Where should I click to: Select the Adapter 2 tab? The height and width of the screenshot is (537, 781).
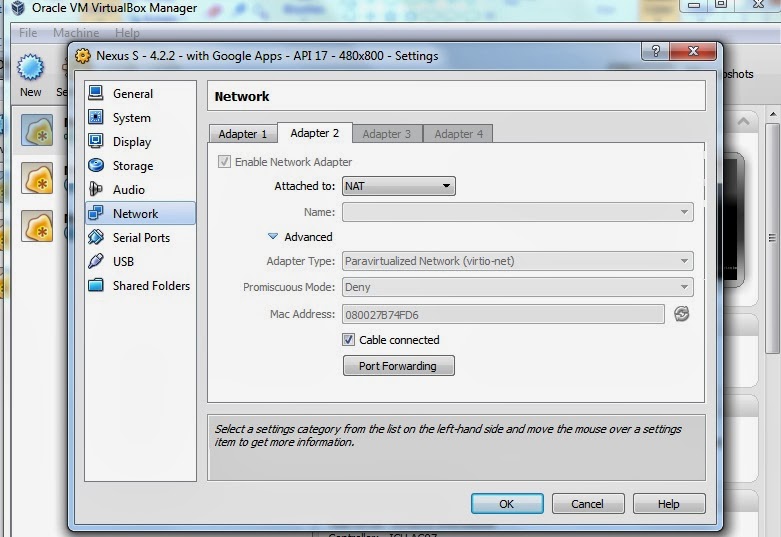point(315,133)
